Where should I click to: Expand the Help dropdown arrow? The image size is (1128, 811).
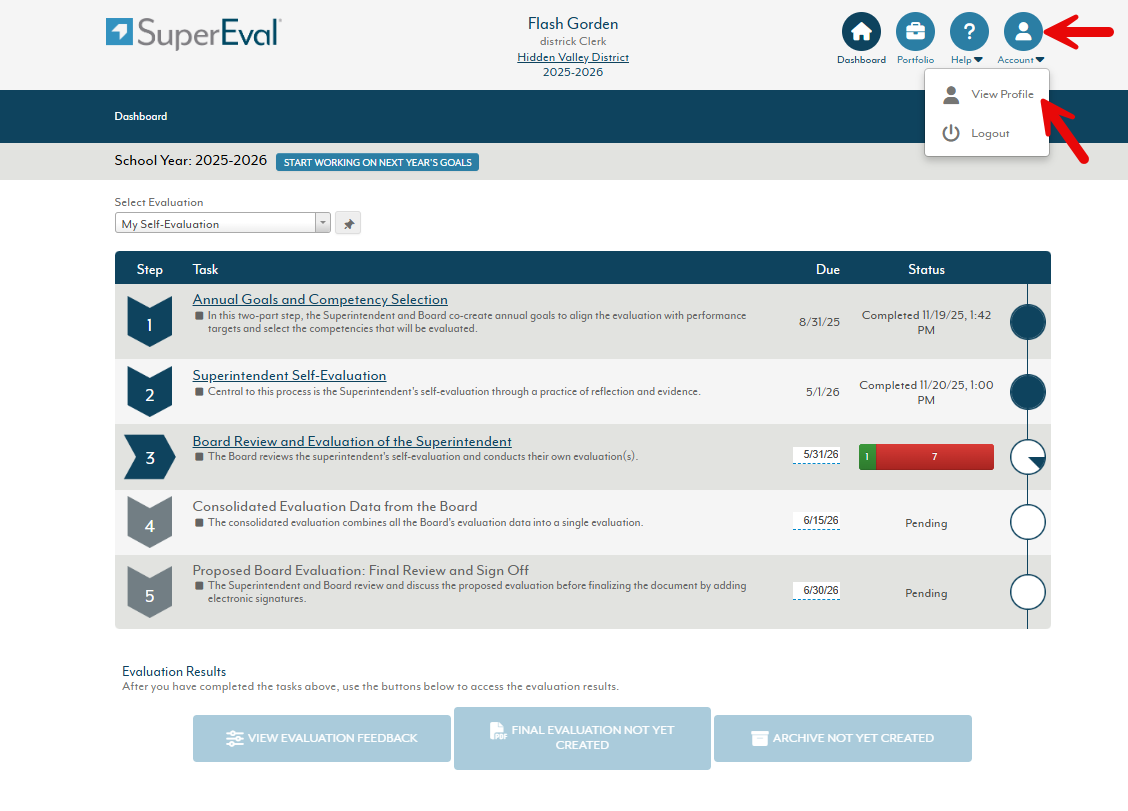pyautogui.click(x=978, y=60)
